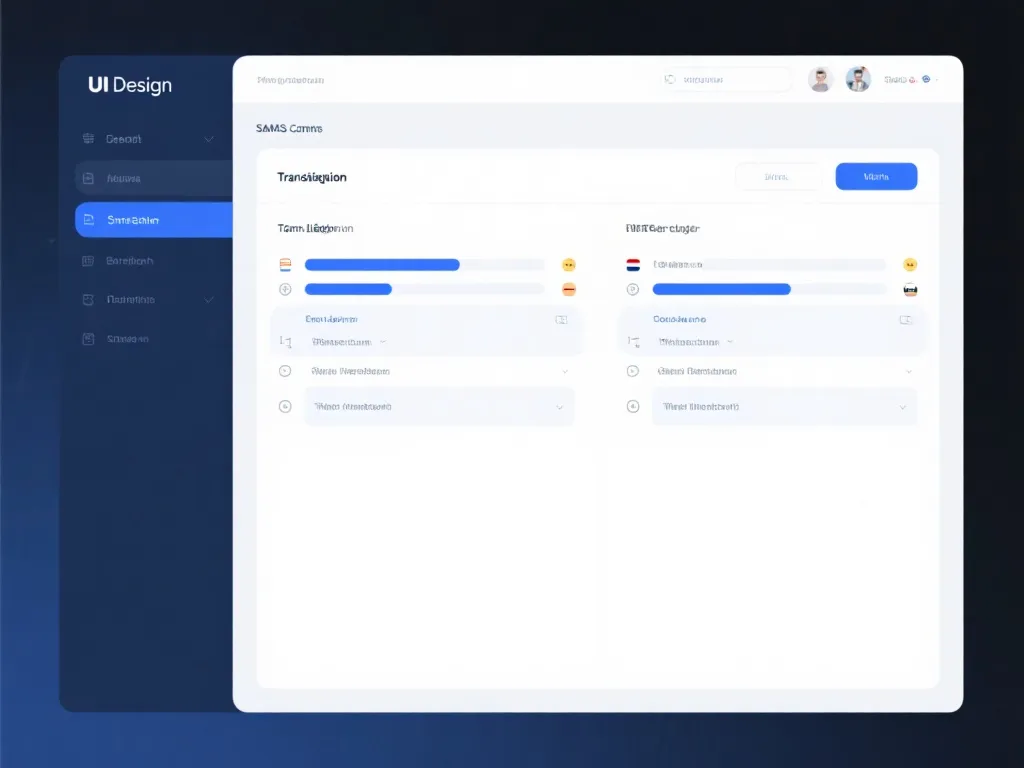Screen dimensions: 1024x768
Task: Expand the left column's unboxed row chevron
Action: click(x=565, y=371)
